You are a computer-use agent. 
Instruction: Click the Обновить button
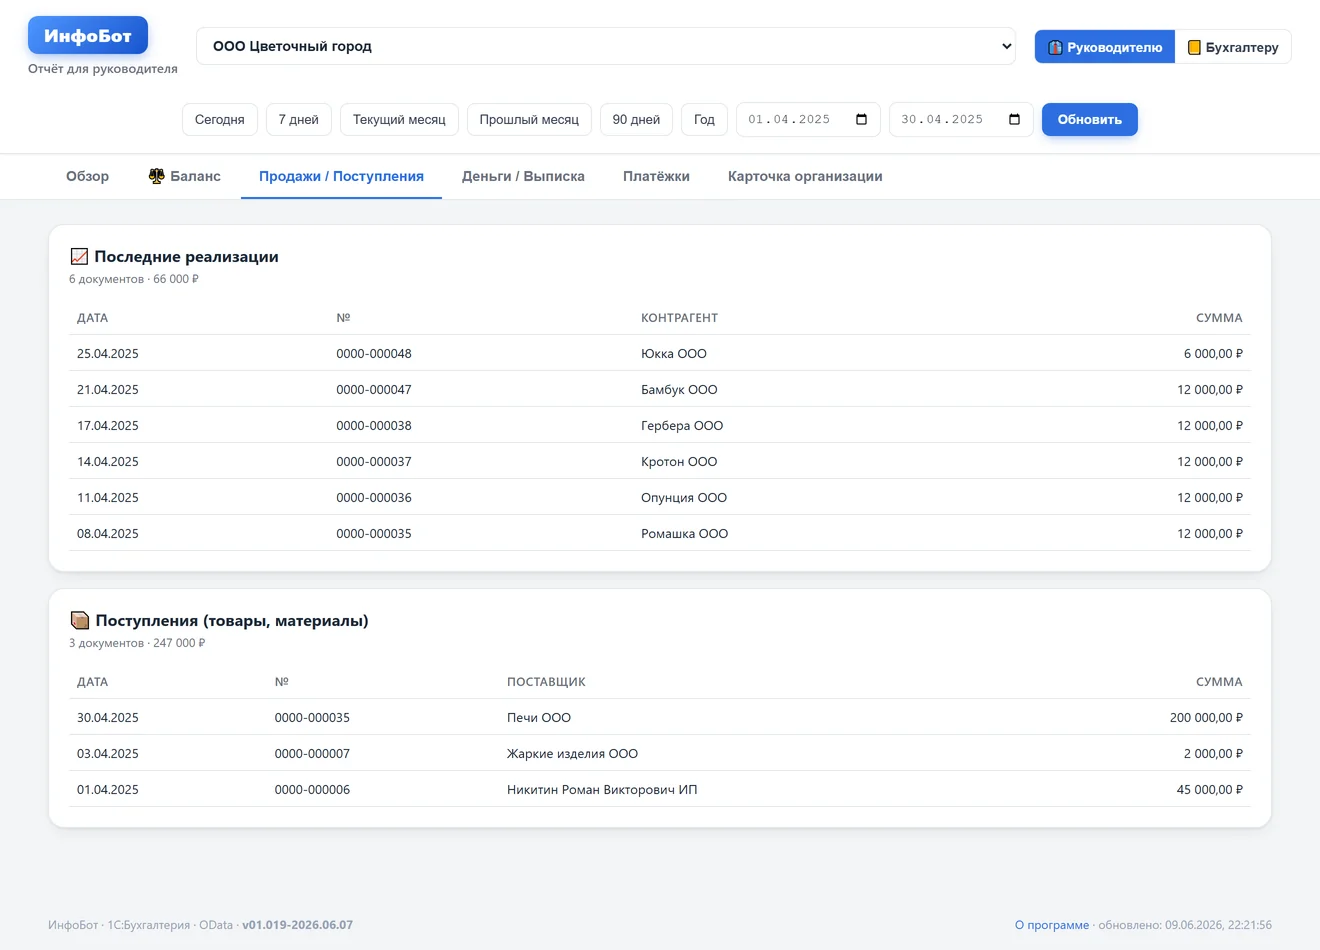[x=1090, y=119]
